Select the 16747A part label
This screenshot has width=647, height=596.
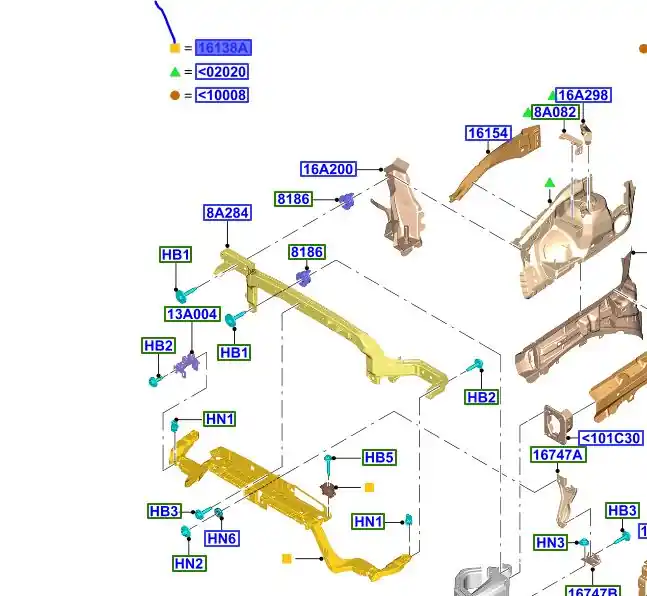point(558,455)
